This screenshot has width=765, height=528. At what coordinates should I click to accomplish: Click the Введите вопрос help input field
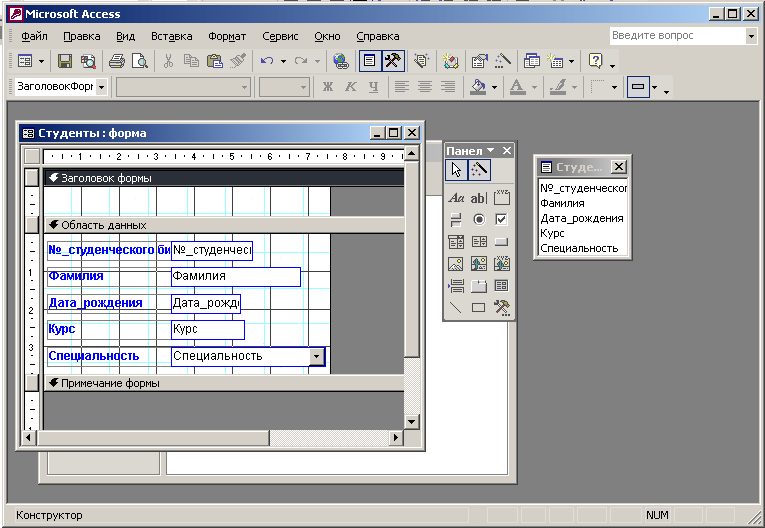tap(678, 36)
